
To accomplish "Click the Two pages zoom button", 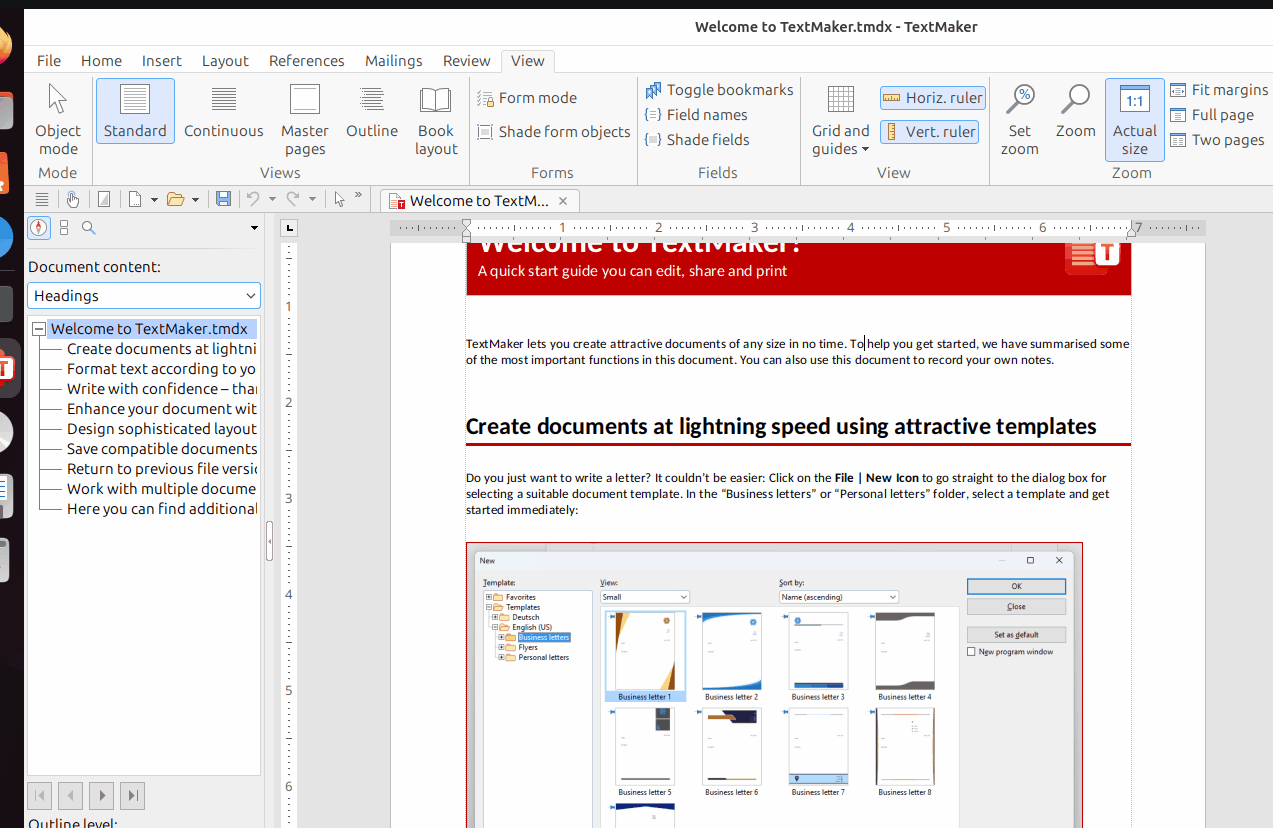I will point(1217,140).
